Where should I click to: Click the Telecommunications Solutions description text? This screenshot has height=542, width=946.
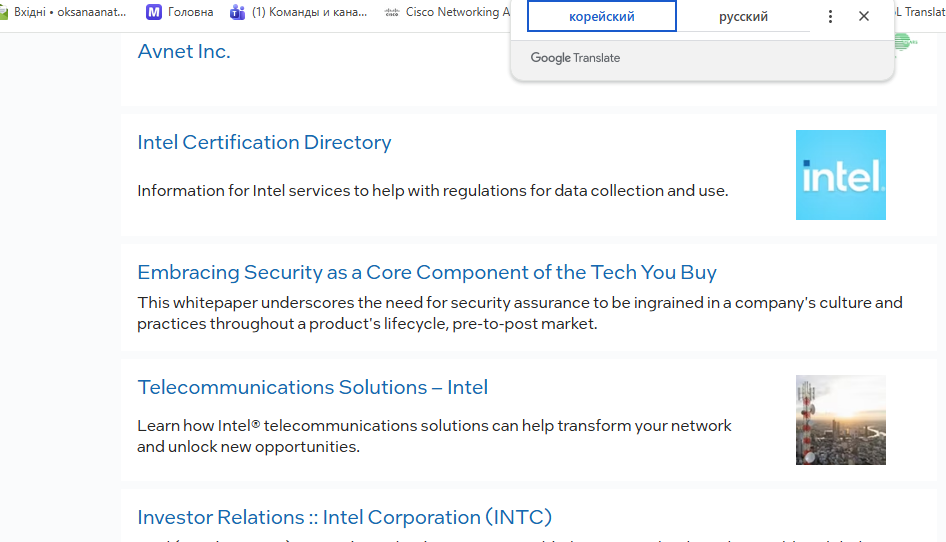434,436
